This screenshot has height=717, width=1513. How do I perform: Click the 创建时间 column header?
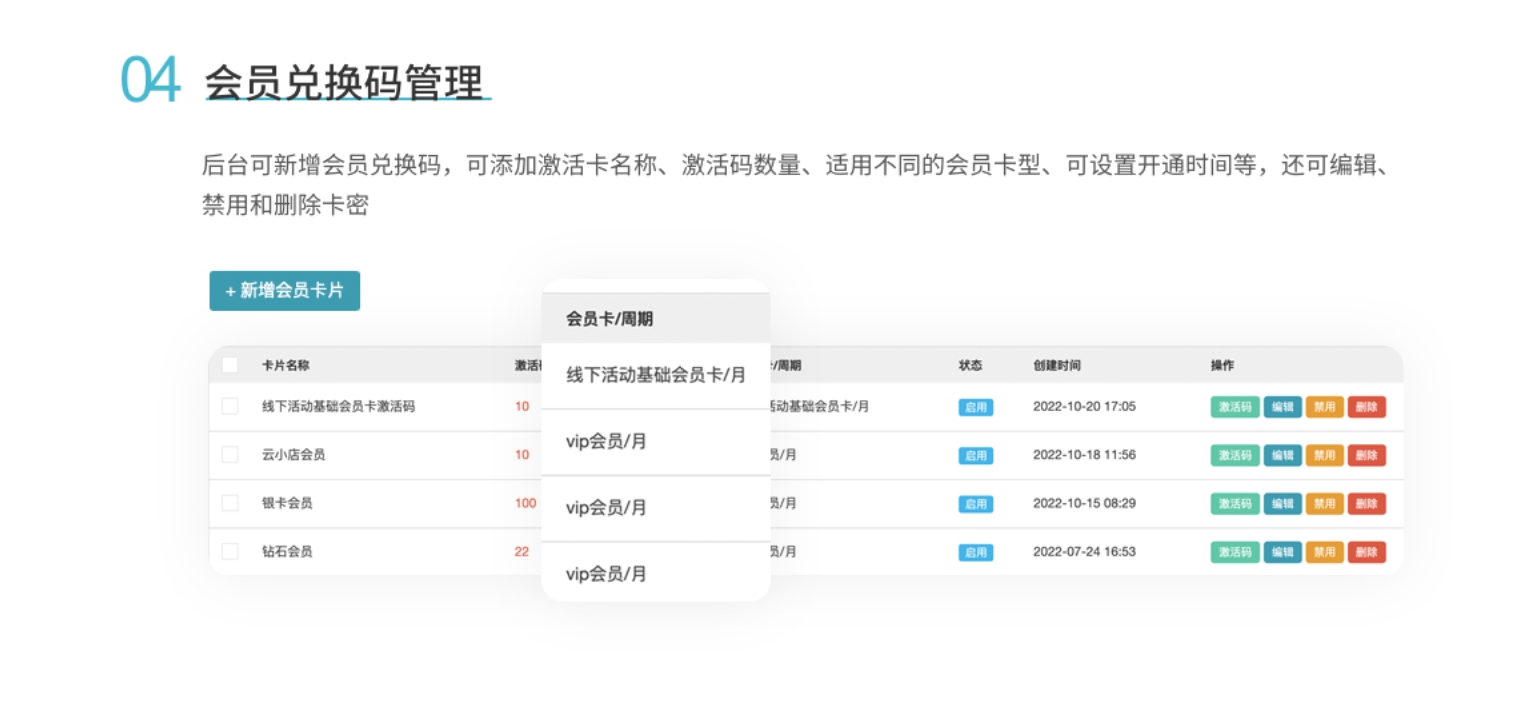pos(1056,366)
